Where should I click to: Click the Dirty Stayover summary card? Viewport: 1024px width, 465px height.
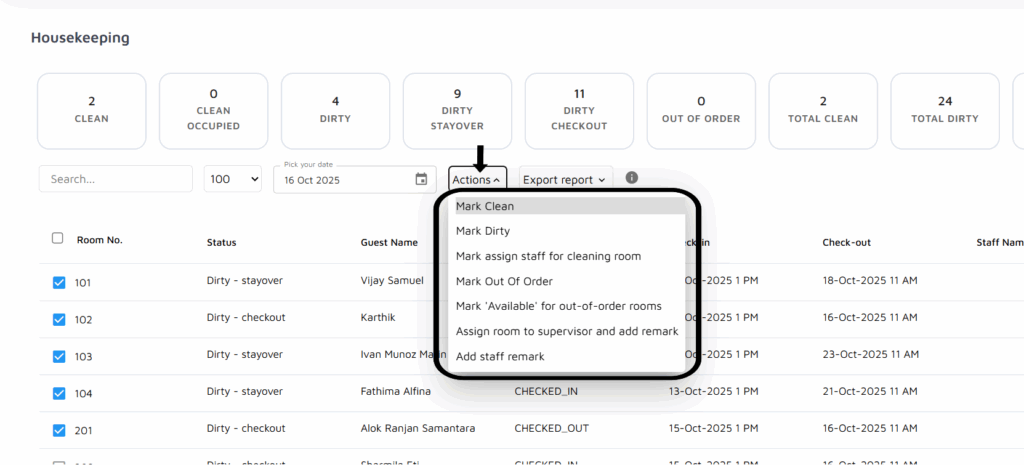(457, 110)
